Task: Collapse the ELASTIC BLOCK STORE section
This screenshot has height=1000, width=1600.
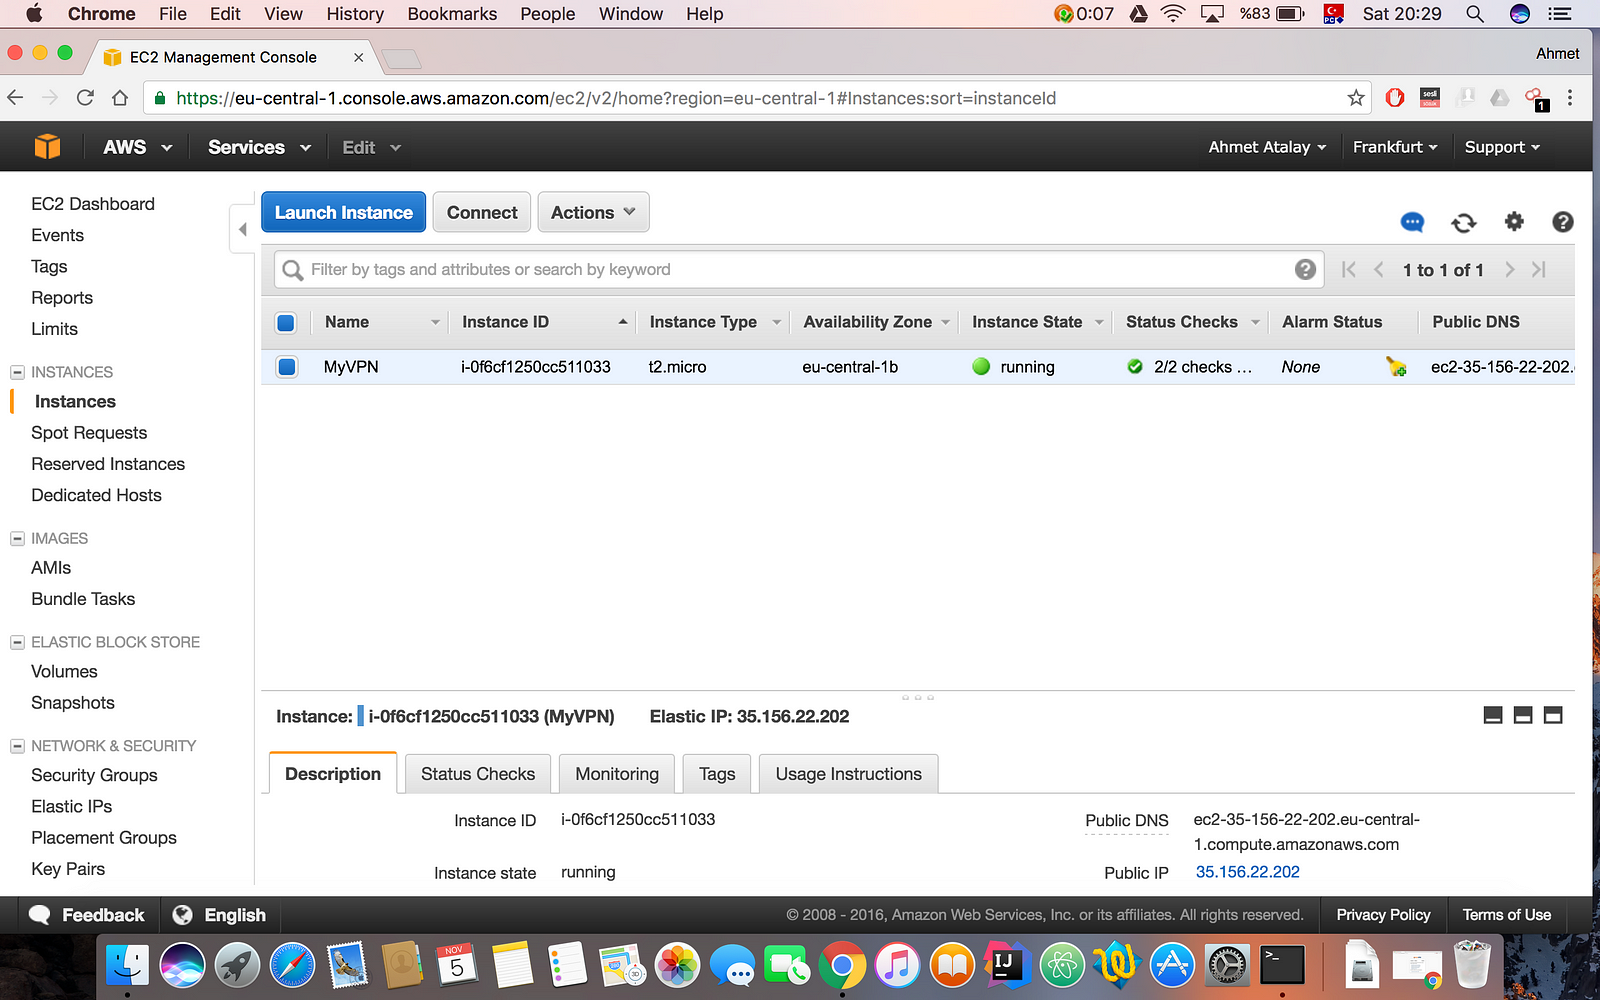Action: (17, 642)
